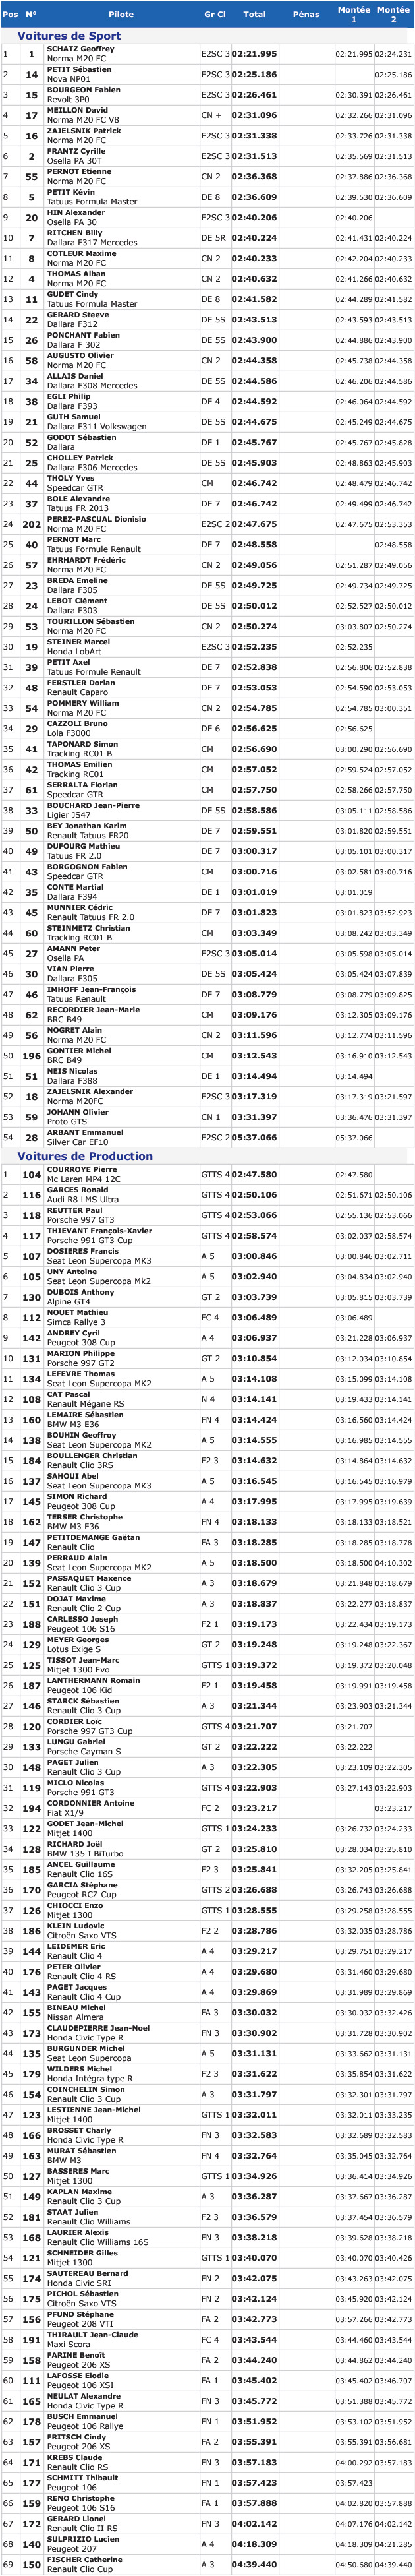This screenshot has width=415, height=2576.
Task: Select driver name "SAUTEREAU Bernard"
Action: point(88,2273)
